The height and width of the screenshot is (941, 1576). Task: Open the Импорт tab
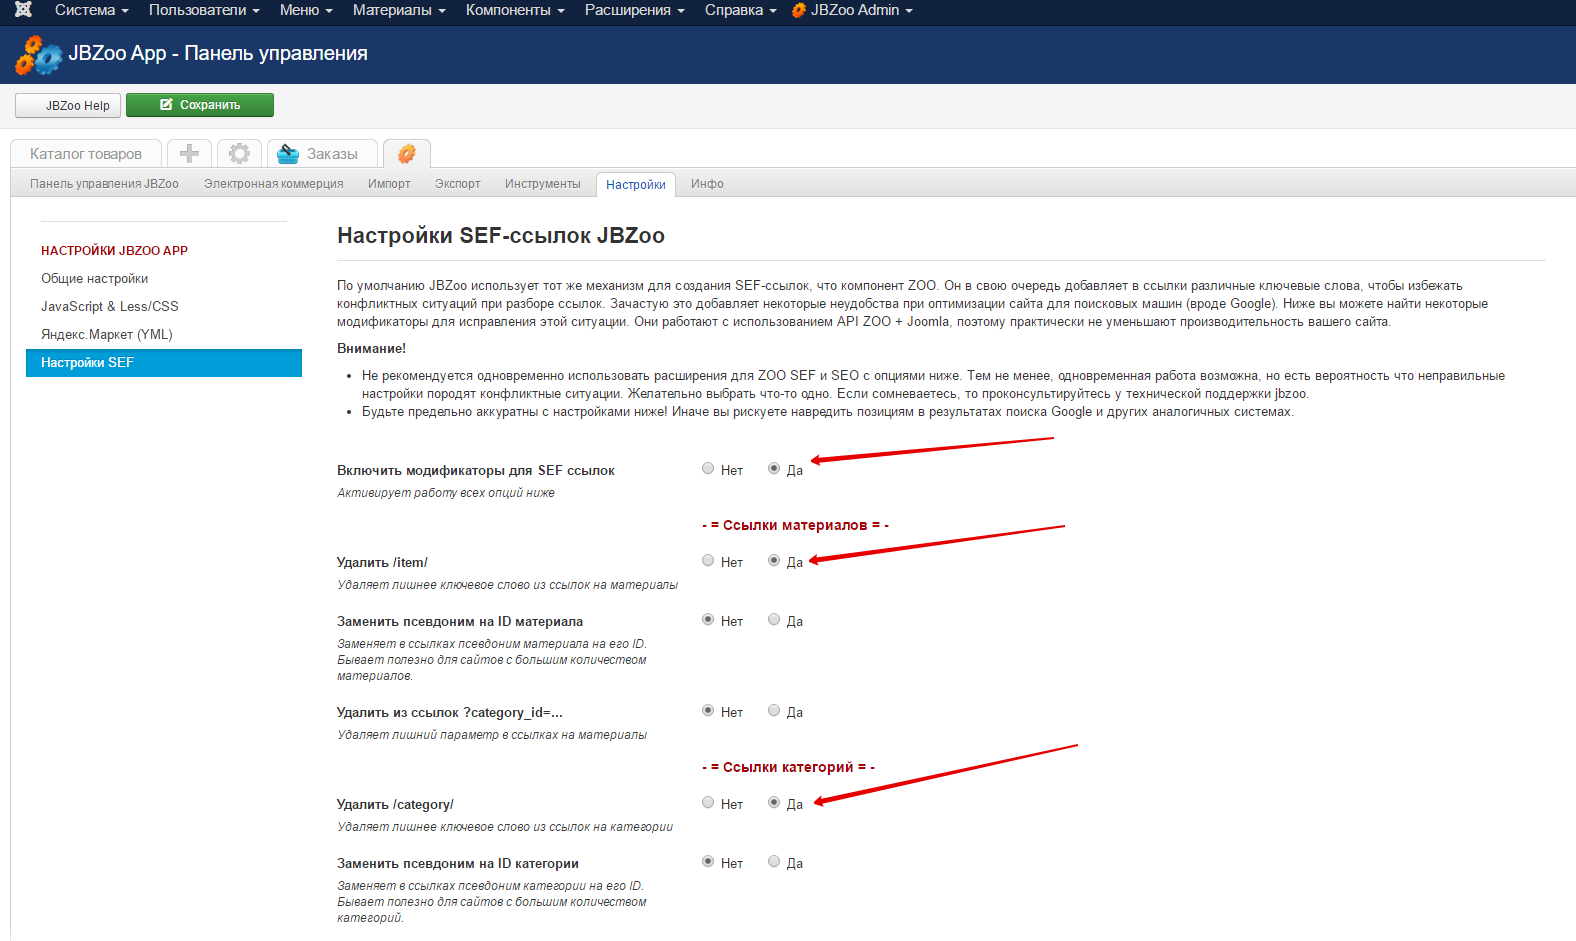tap(389, 184)
